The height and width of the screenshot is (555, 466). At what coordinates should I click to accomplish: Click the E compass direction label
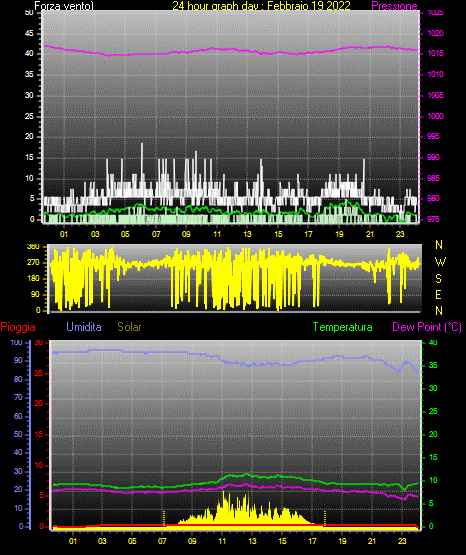438,294
